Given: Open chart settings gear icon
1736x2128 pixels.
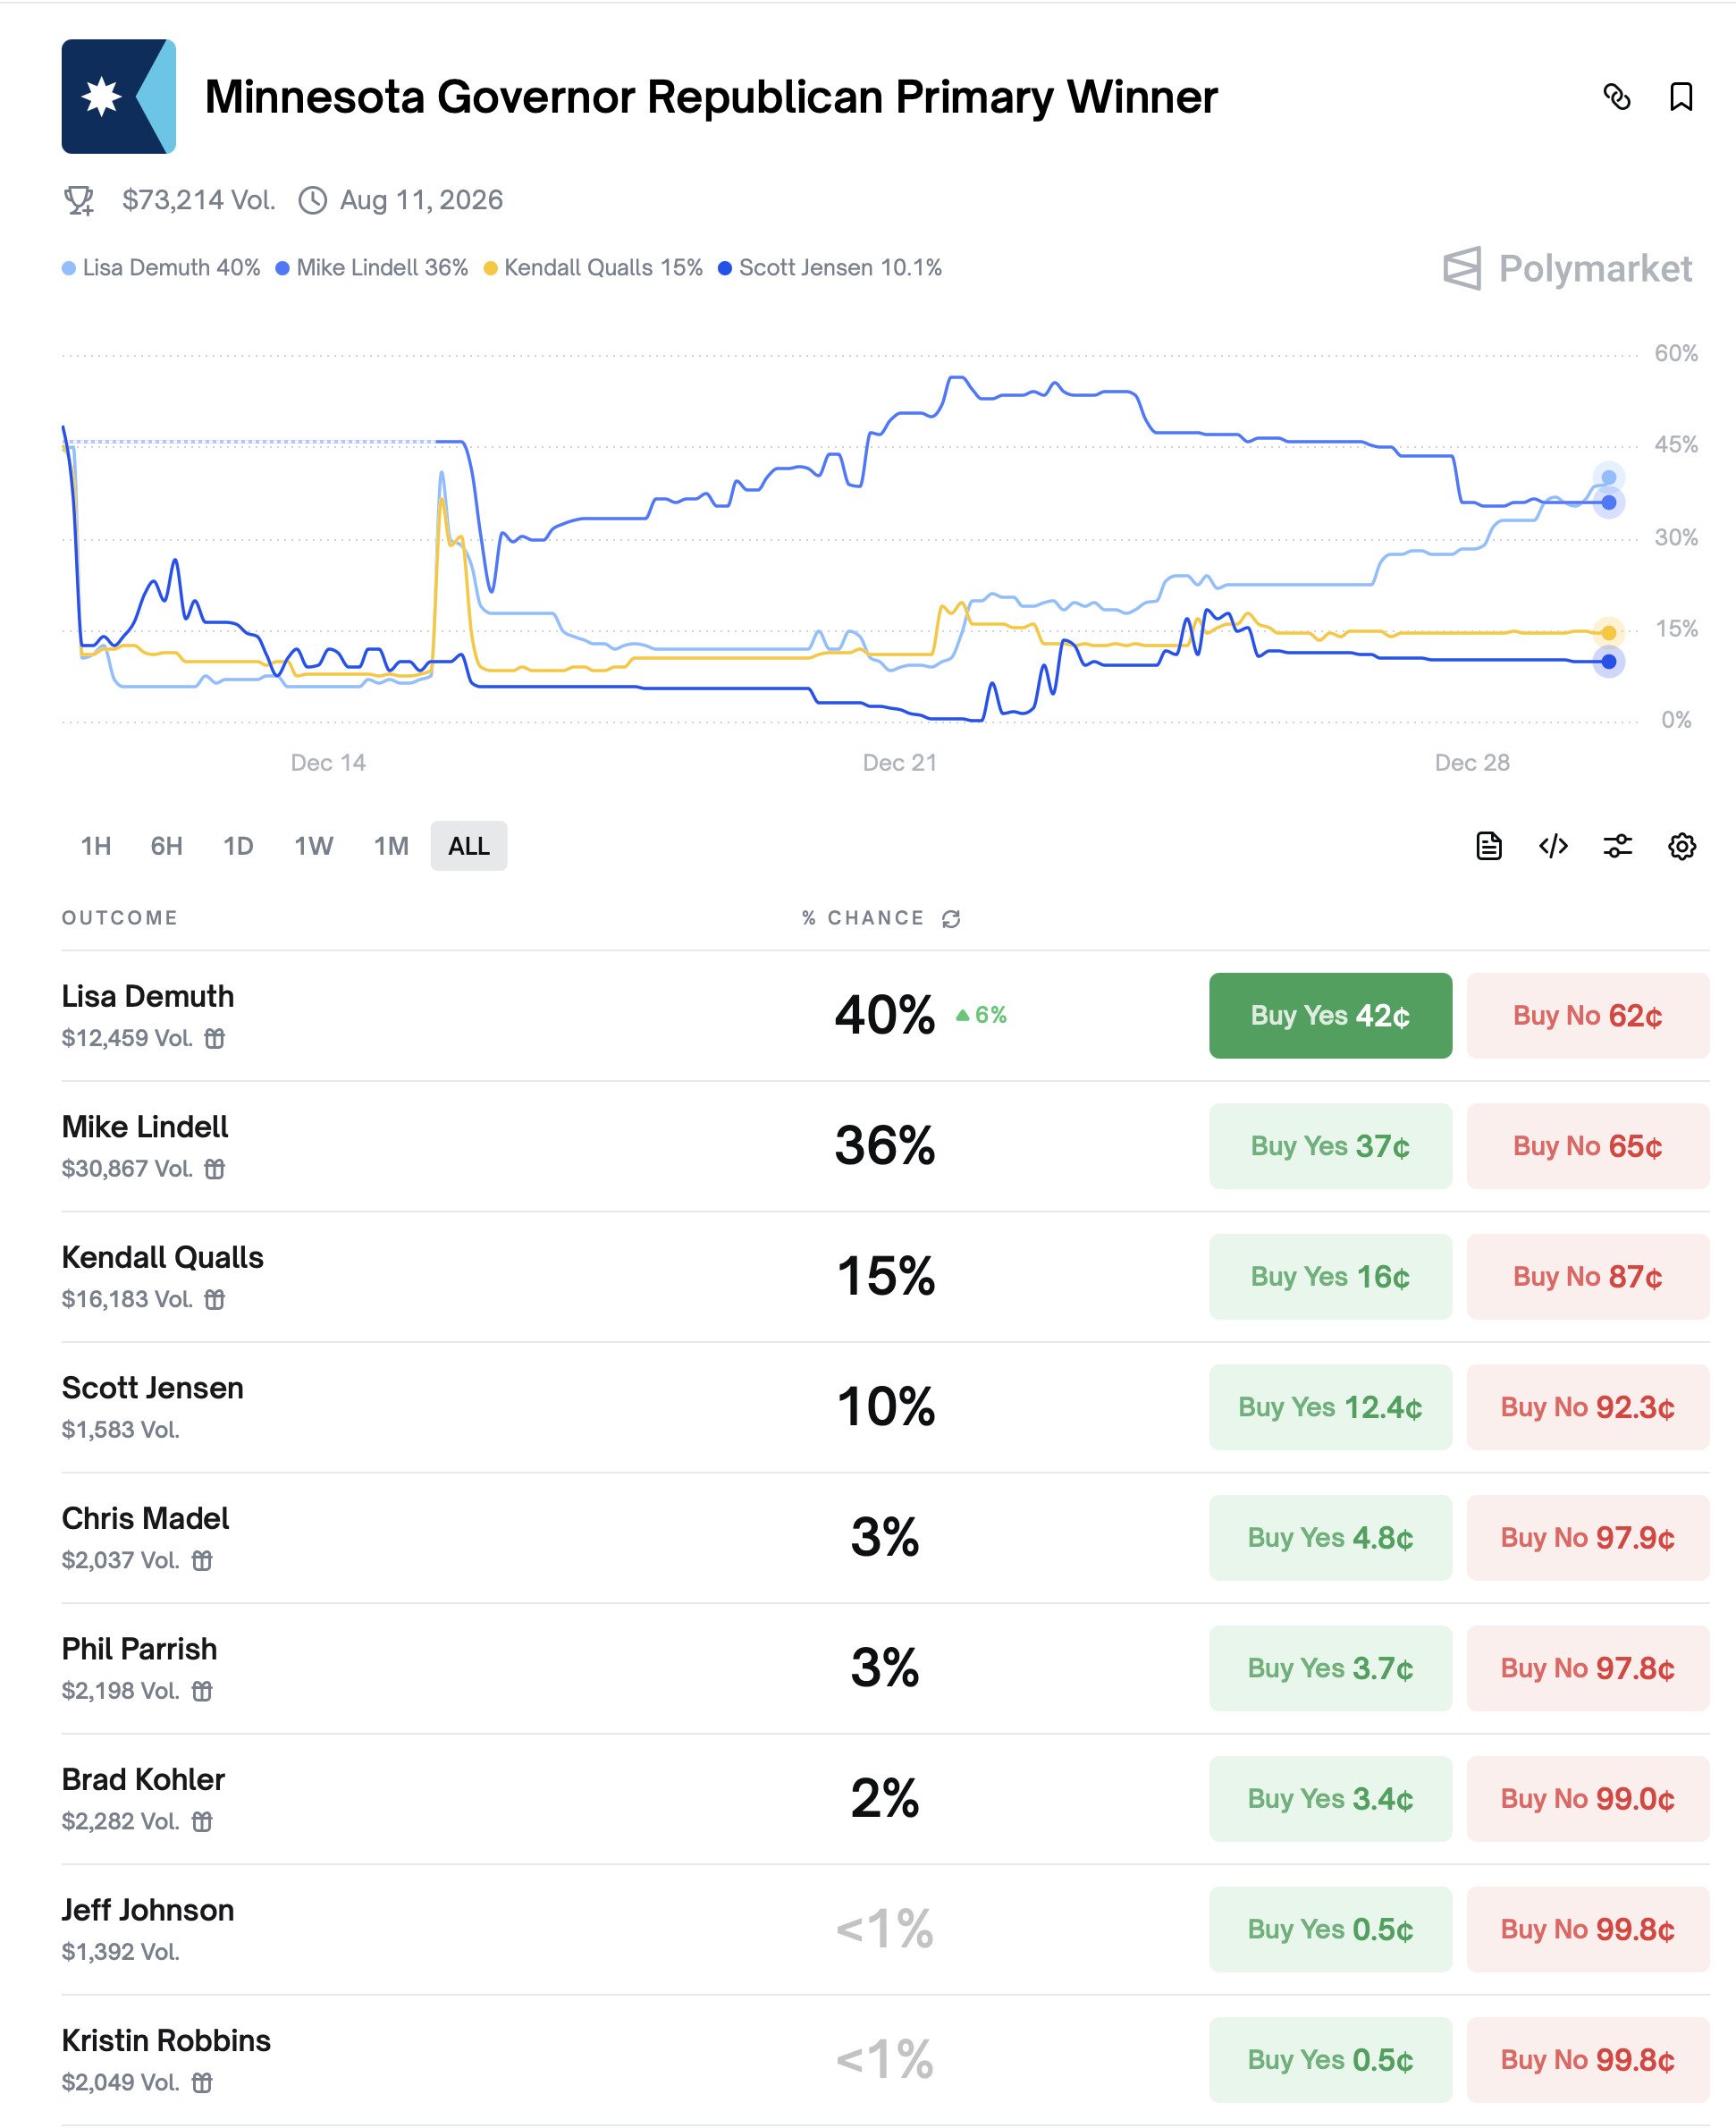Looking at the screenshot, I should pos(1682,846).
